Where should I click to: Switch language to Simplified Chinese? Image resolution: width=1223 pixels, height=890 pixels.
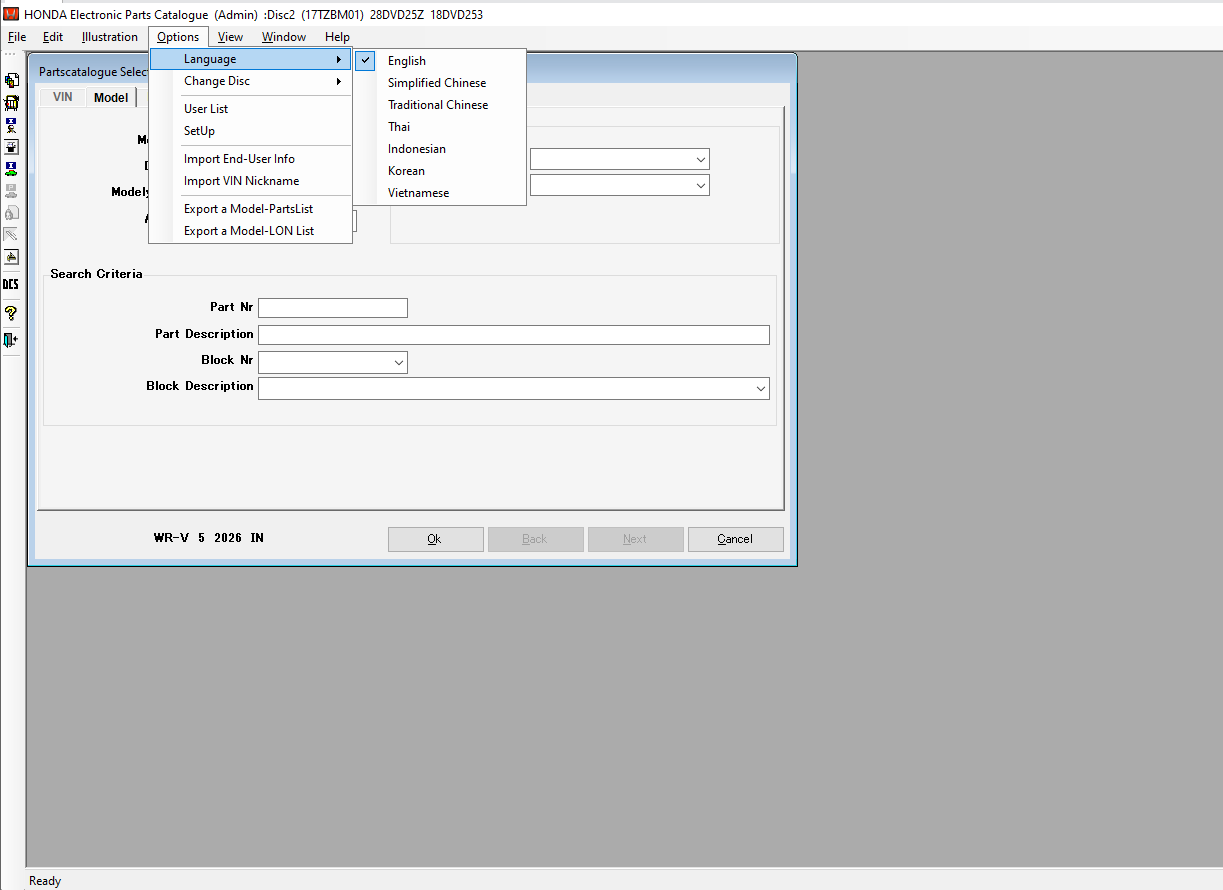point(439,83)
